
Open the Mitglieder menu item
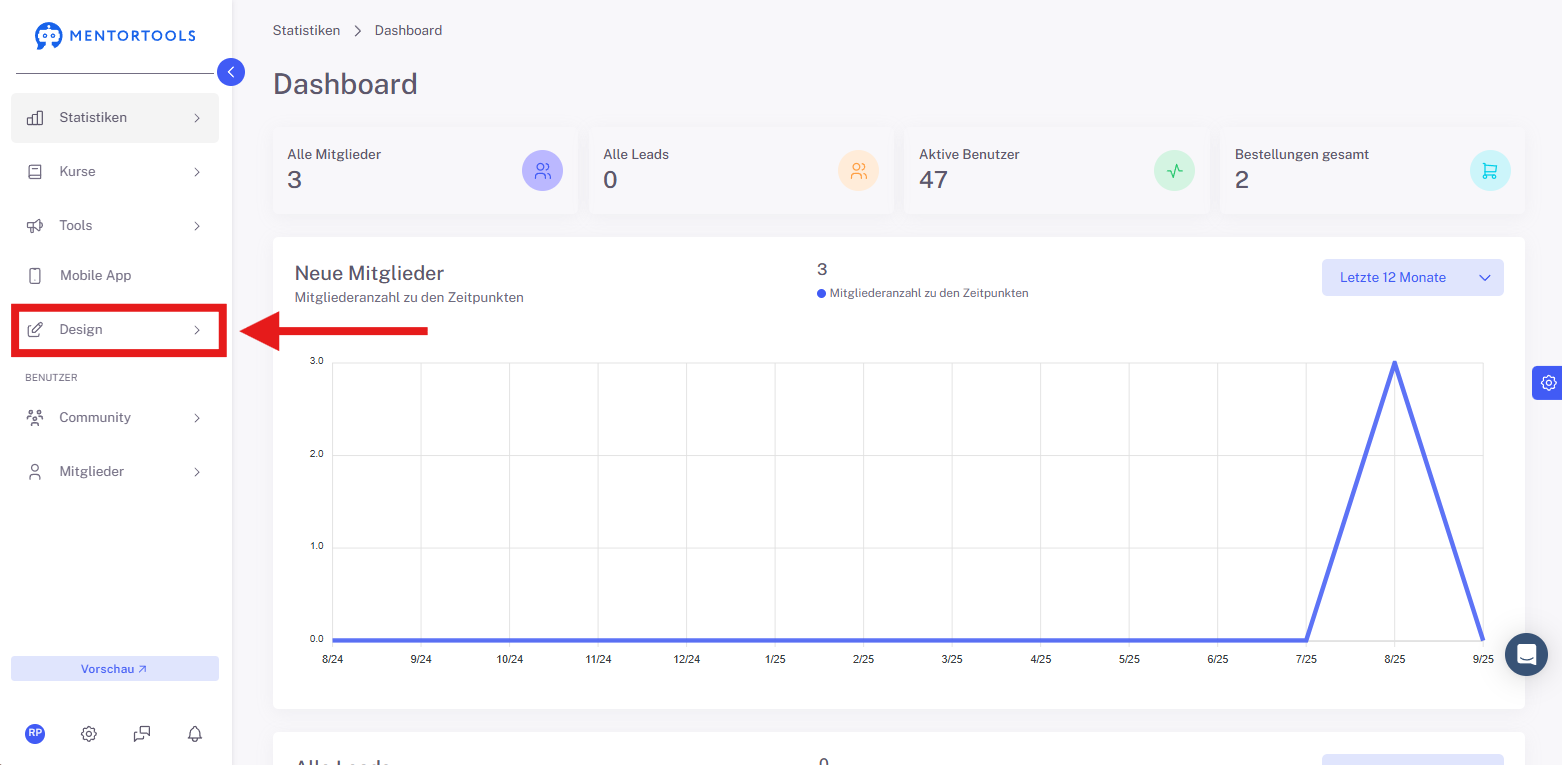(x=115, y=472)
